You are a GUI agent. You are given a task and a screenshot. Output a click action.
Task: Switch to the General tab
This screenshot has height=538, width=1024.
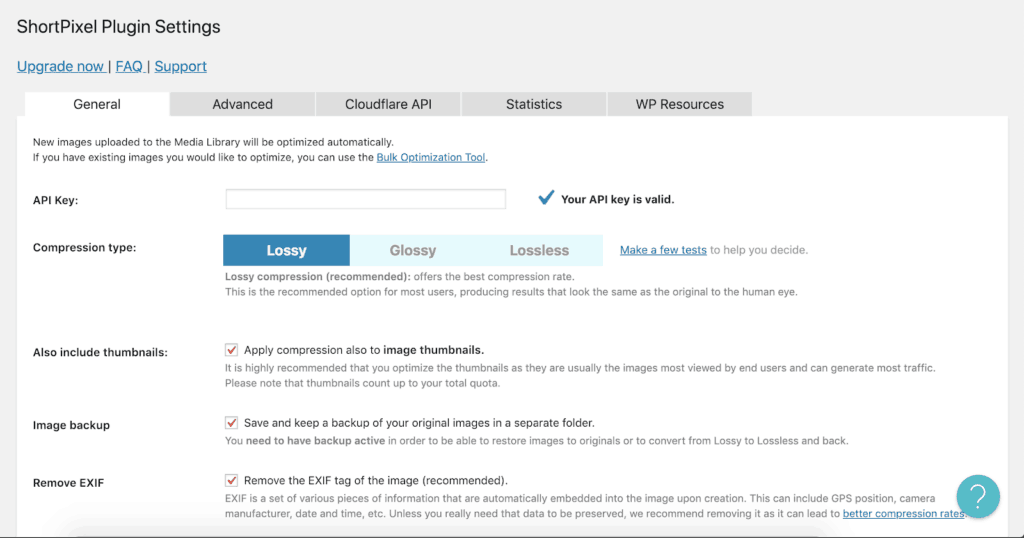pos(97,104)
